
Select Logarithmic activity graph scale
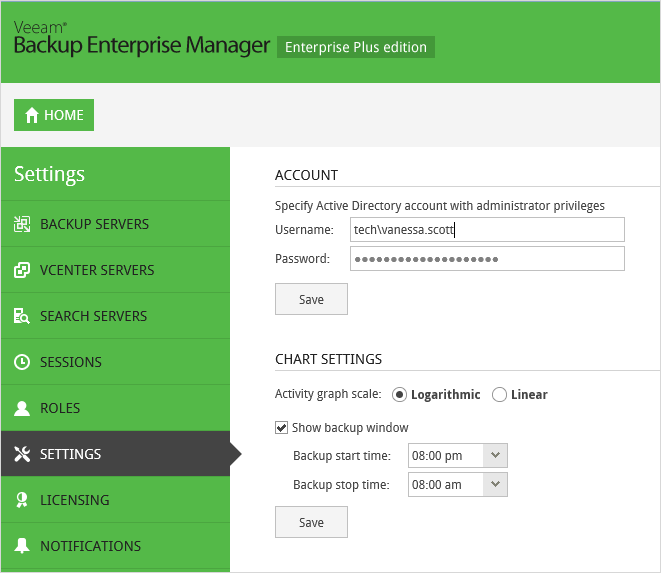pos(399,395)
